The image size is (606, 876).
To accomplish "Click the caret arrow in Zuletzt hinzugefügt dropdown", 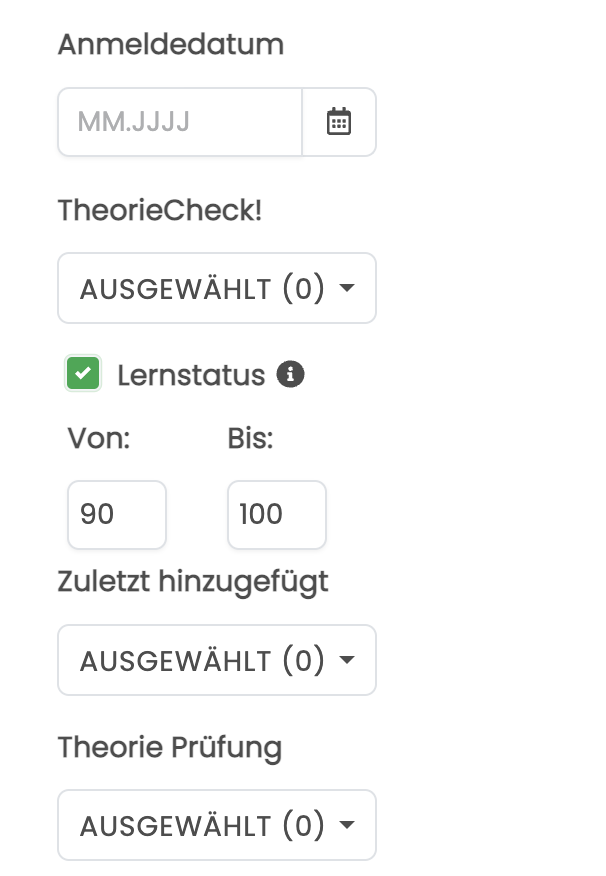I will [347, 660].
